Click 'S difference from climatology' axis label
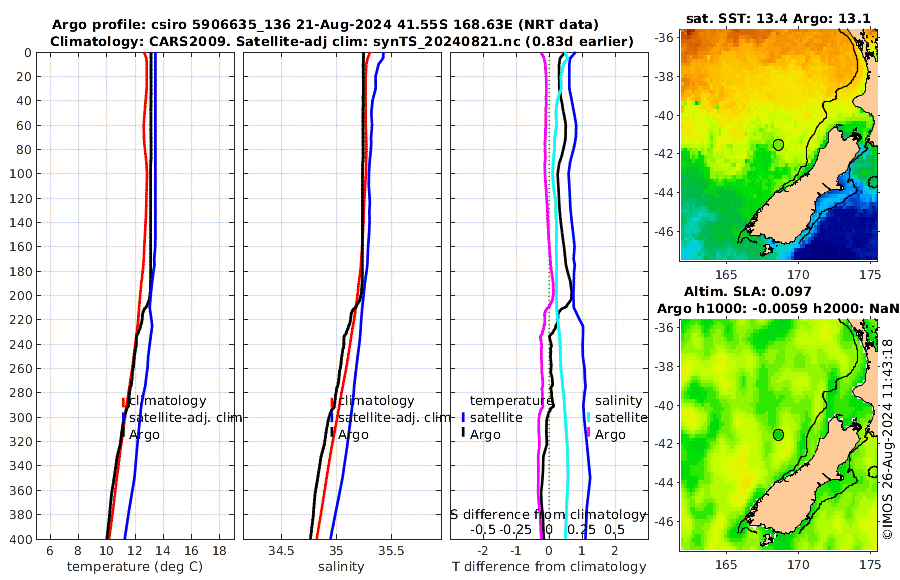 click(548, 515)
